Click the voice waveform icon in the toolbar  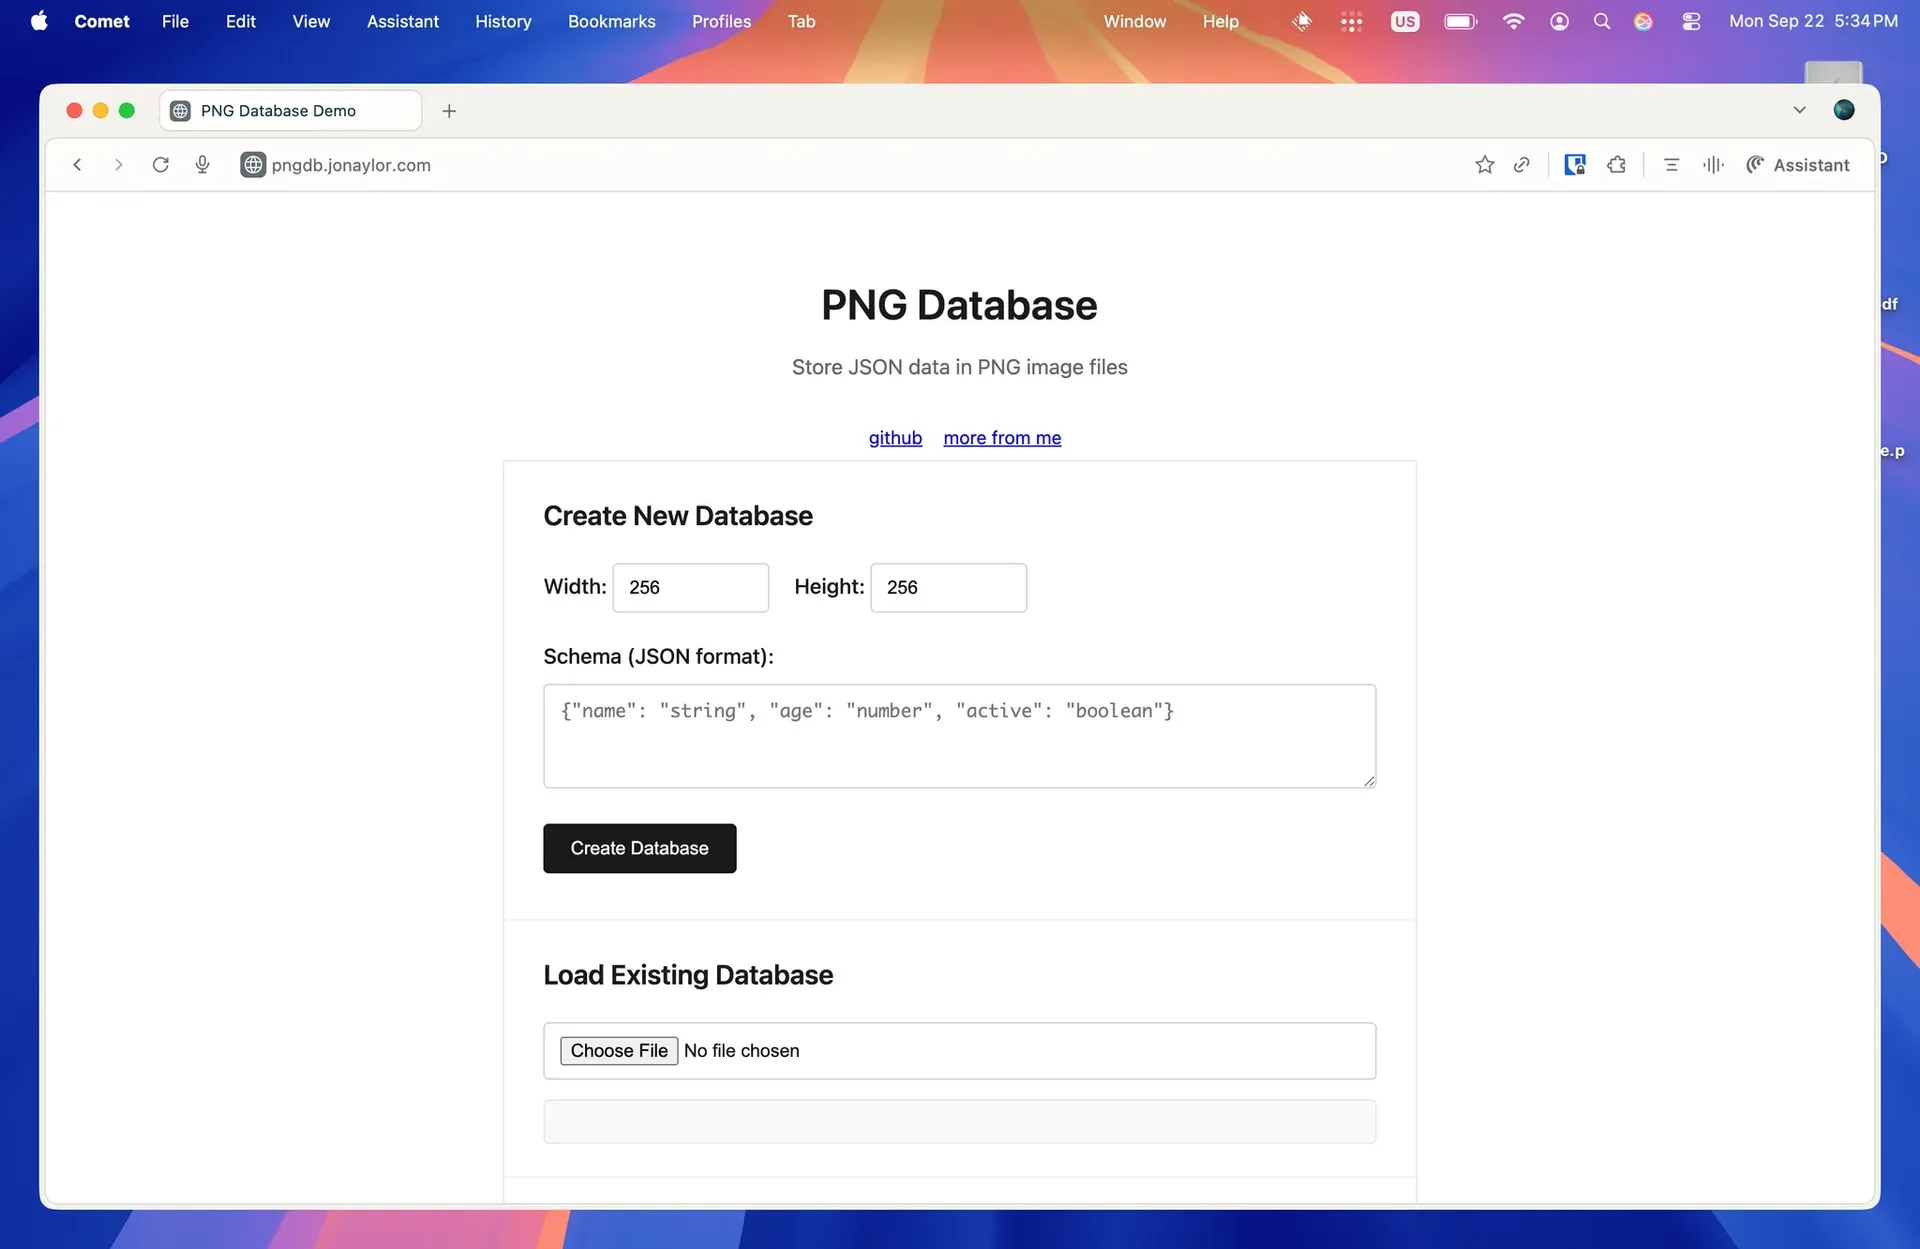(x=1712, y=164)
